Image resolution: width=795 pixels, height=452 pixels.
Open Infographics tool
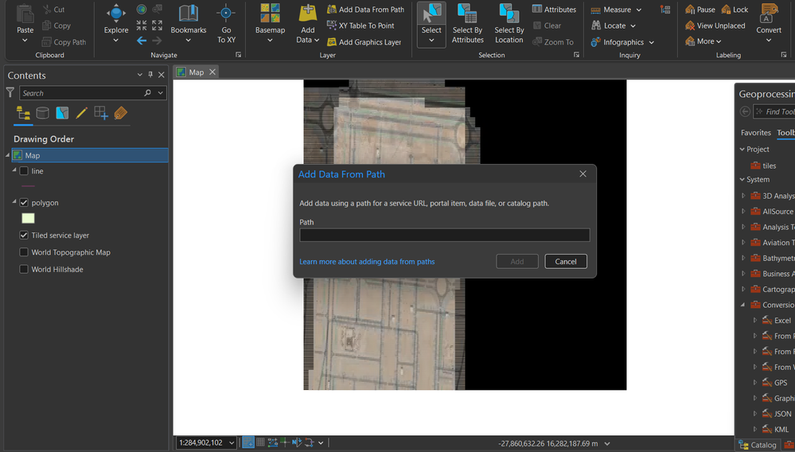point(618,42)
